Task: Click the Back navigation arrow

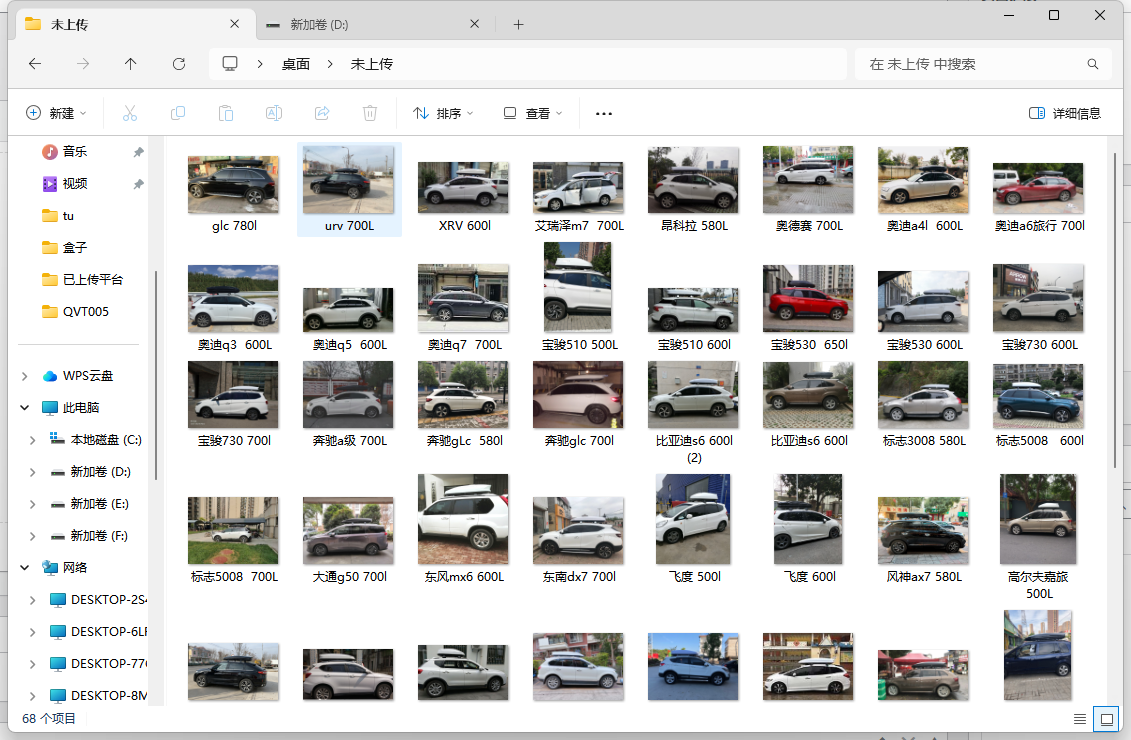Action: tap(35, 64)
